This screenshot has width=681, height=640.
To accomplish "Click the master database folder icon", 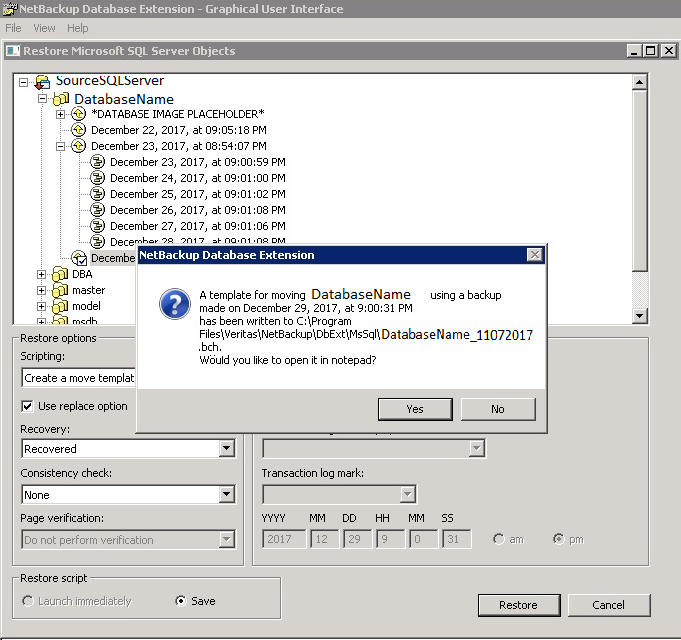I will click(x=60, y=290).
